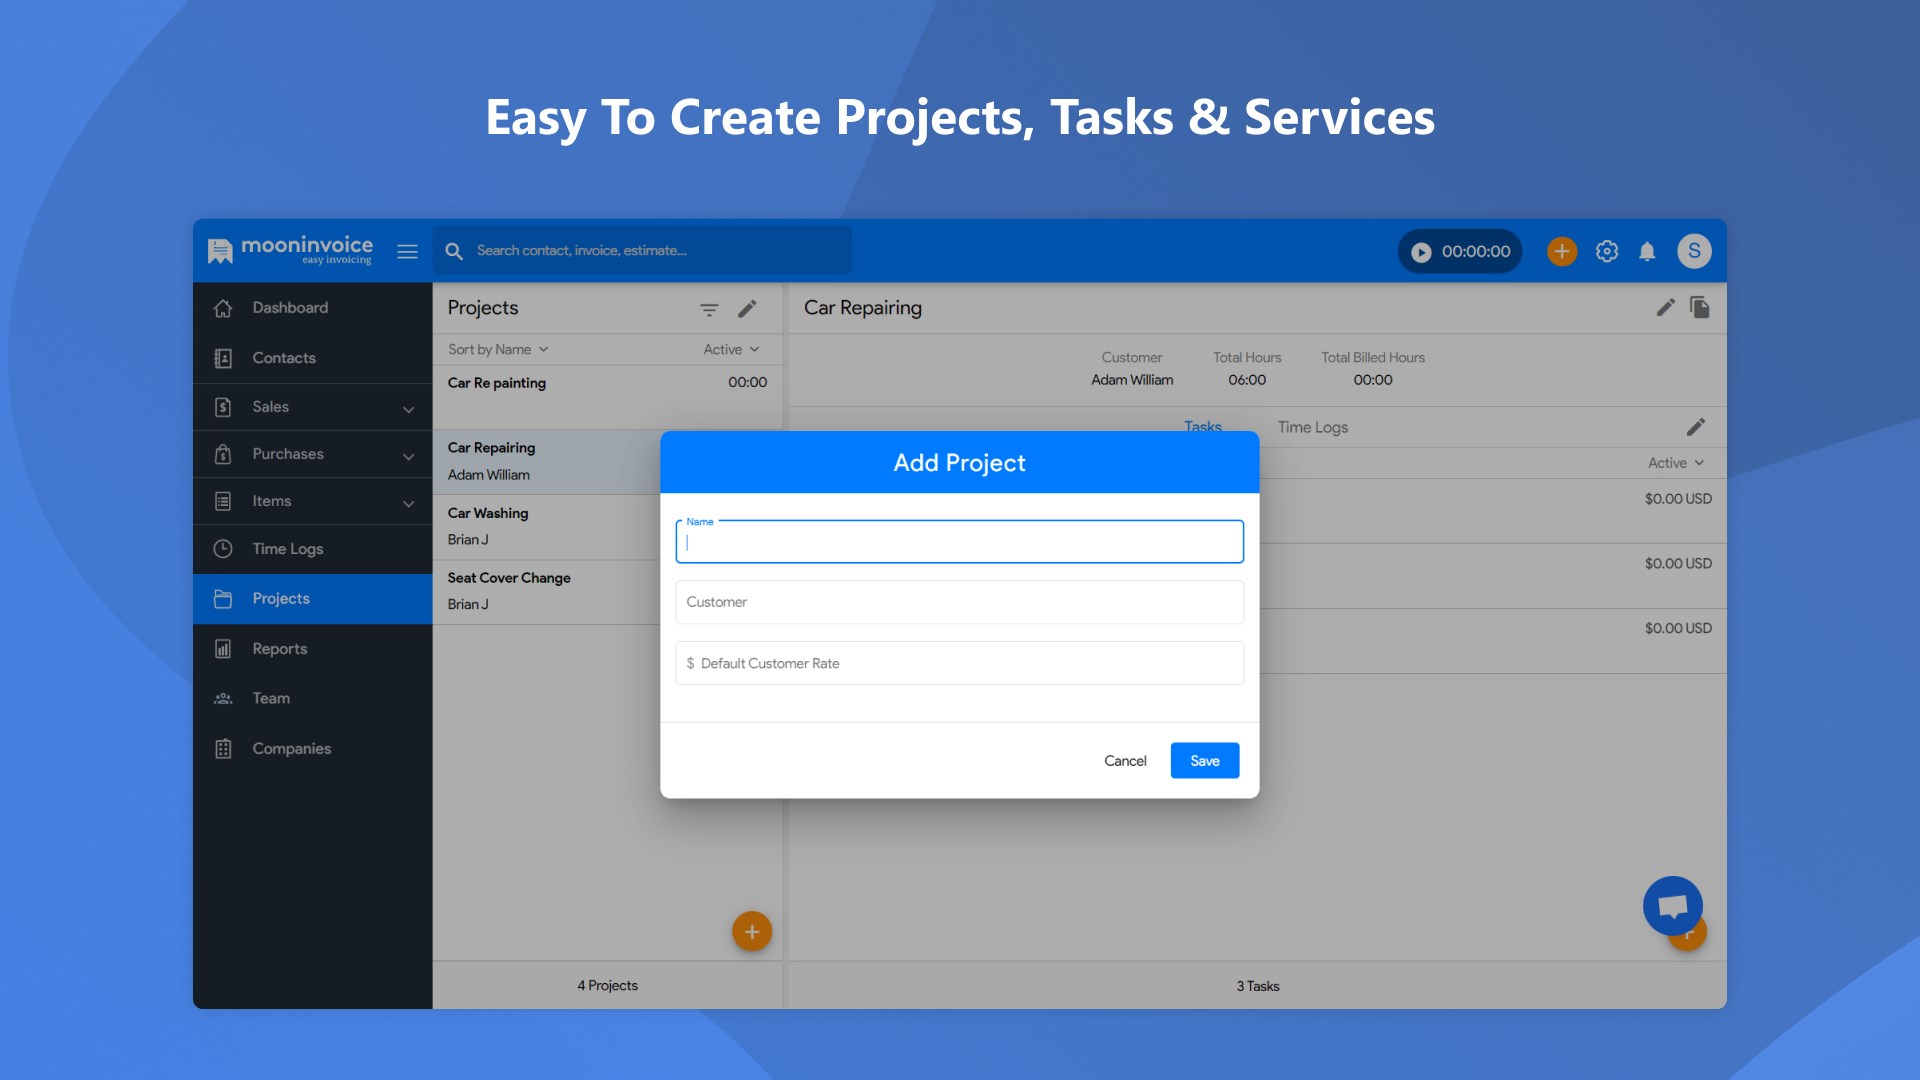Image resolution: width=1920 pixels, height=1080 pixels.
Task: Switch to the Time Logs tab
Action: click(1312, 427)
